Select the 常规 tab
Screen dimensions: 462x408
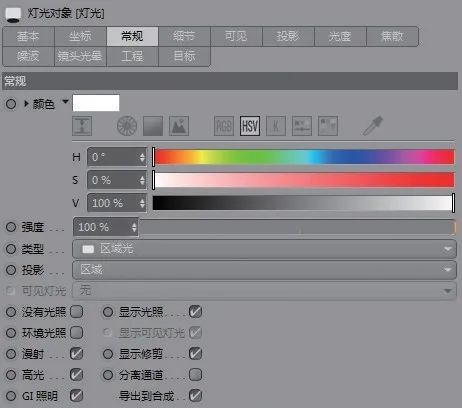[132, 36]
